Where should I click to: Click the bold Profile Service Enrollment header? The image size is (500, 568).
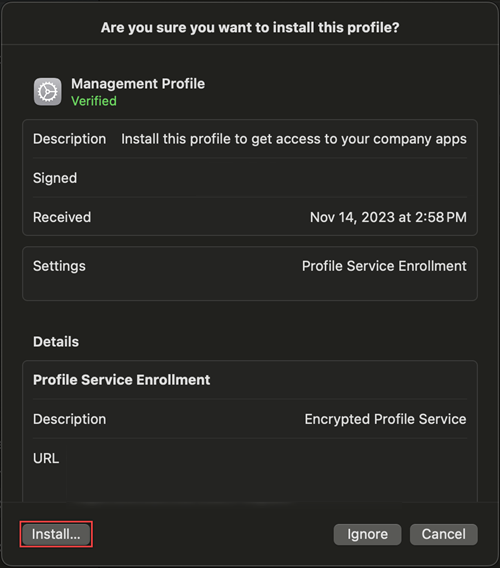(121, 380)
